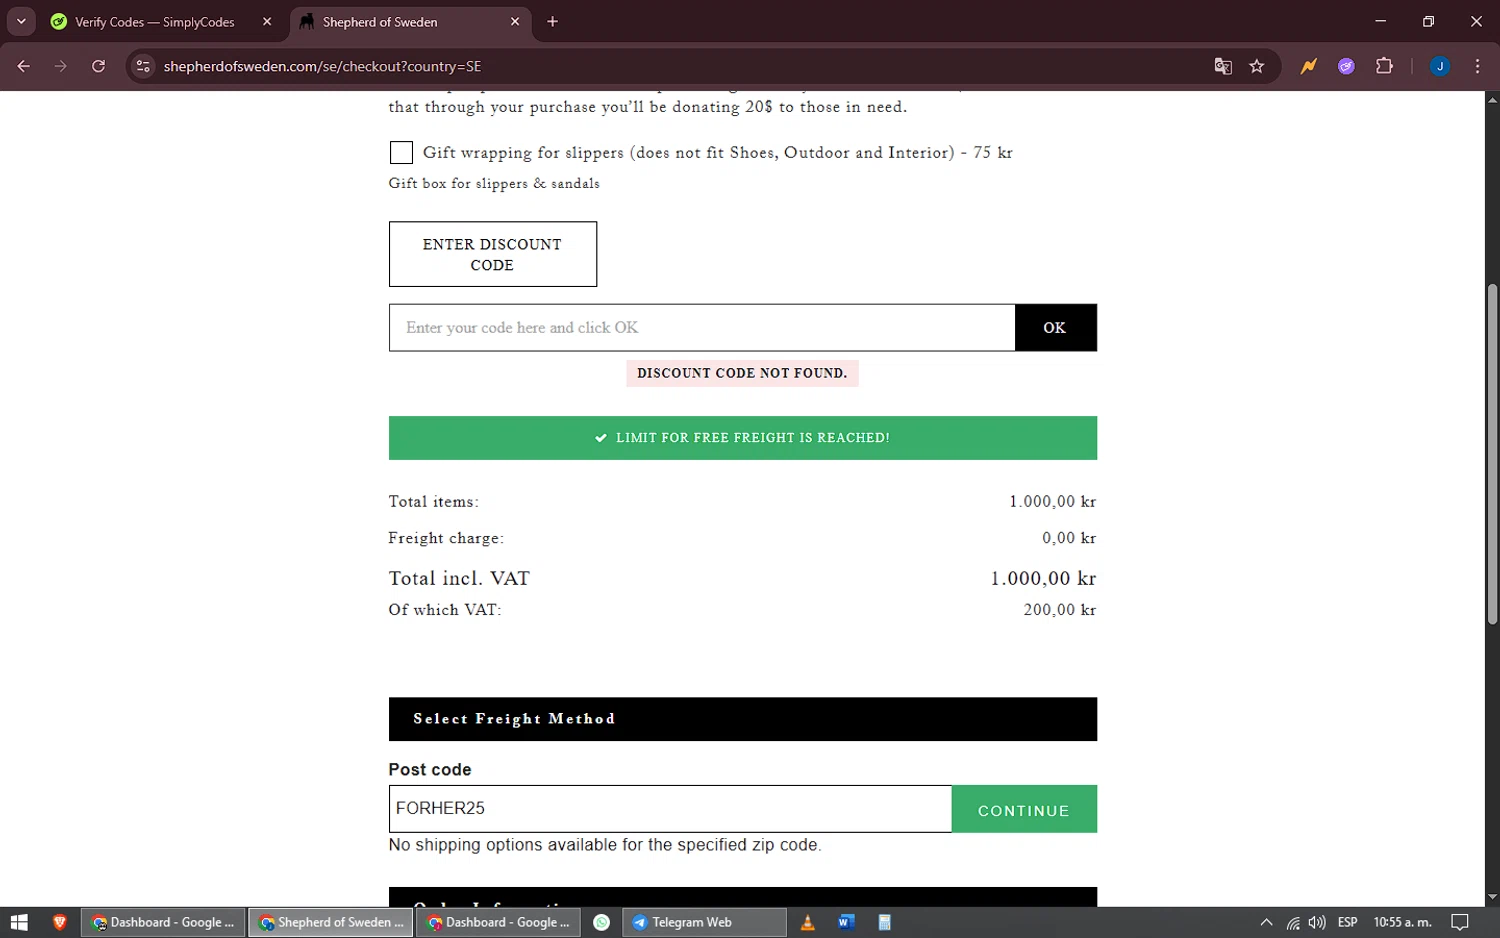1500x938 pixels.
Task: Bookmark this page with the star icon
Action: coord(1257,66)
